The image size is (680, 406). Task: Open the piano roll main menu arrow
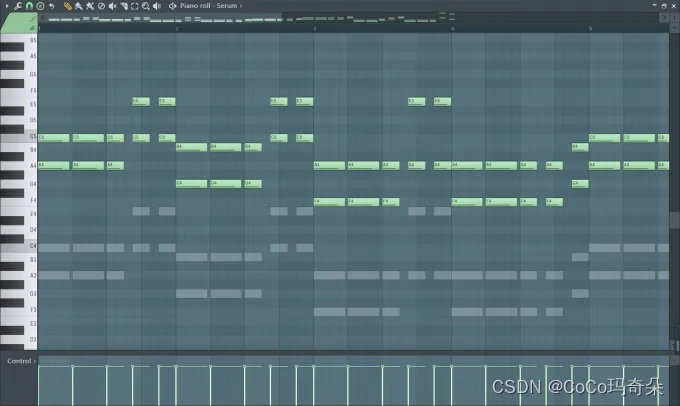pos(7,6)
